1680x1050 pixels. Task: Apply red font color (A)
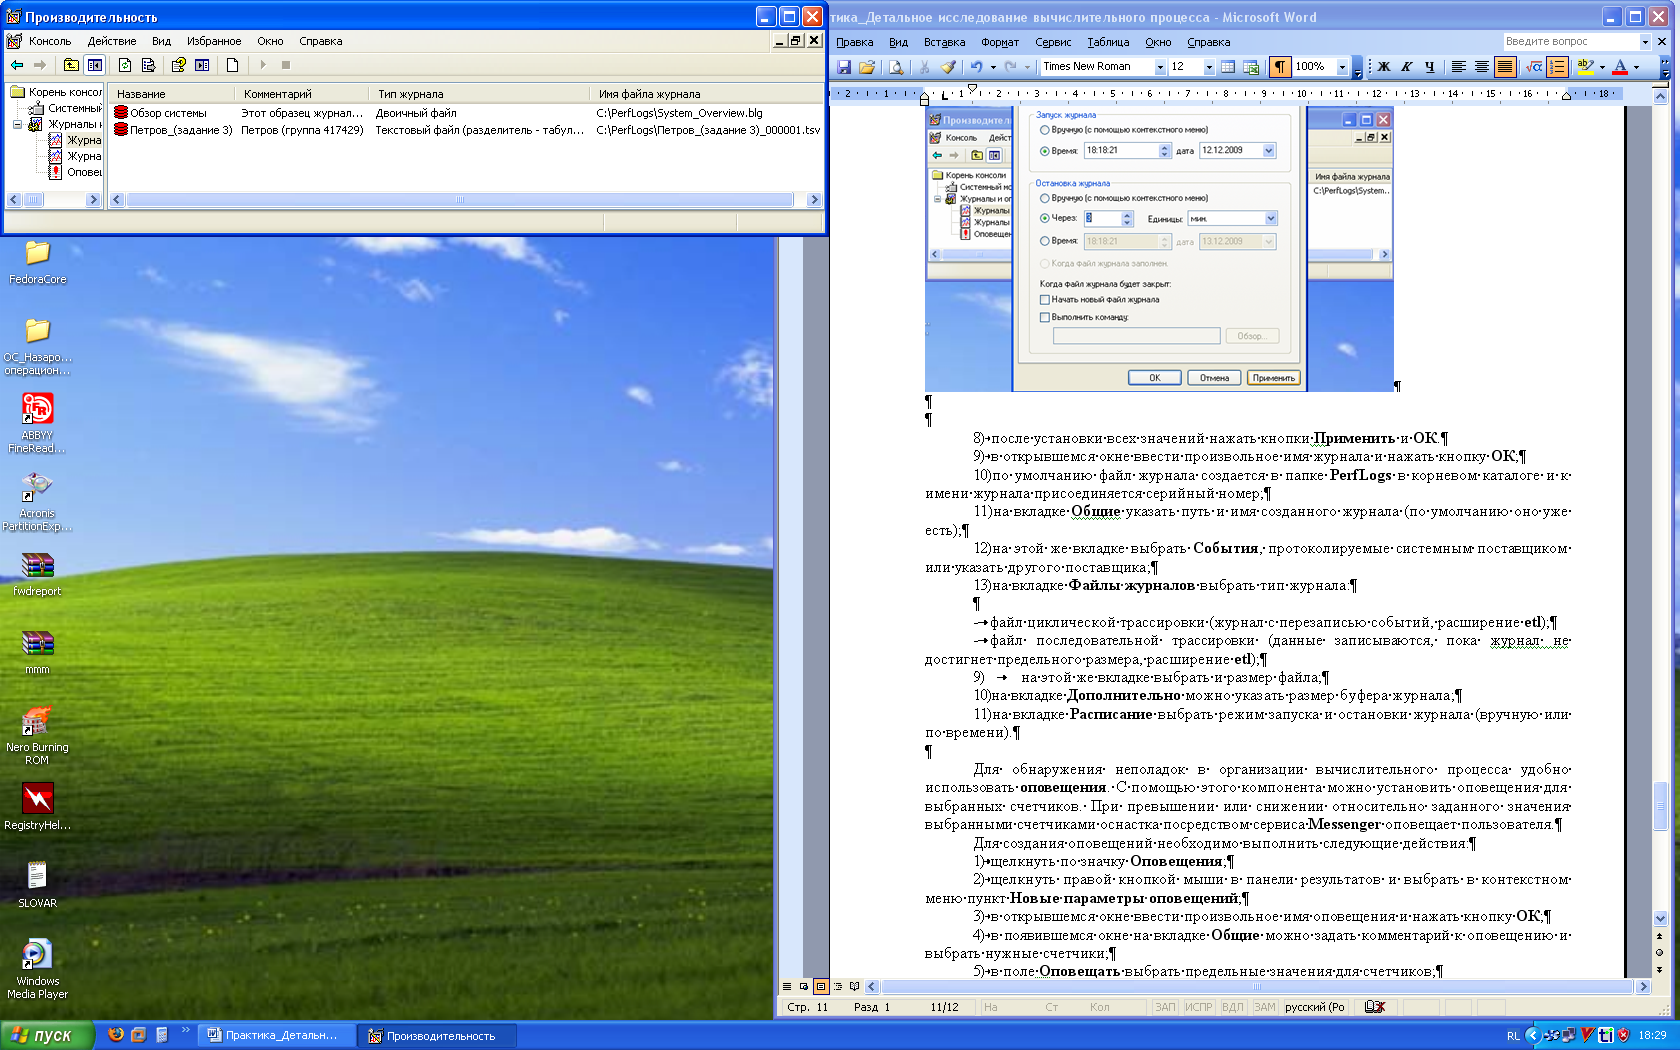point(1620,67)
